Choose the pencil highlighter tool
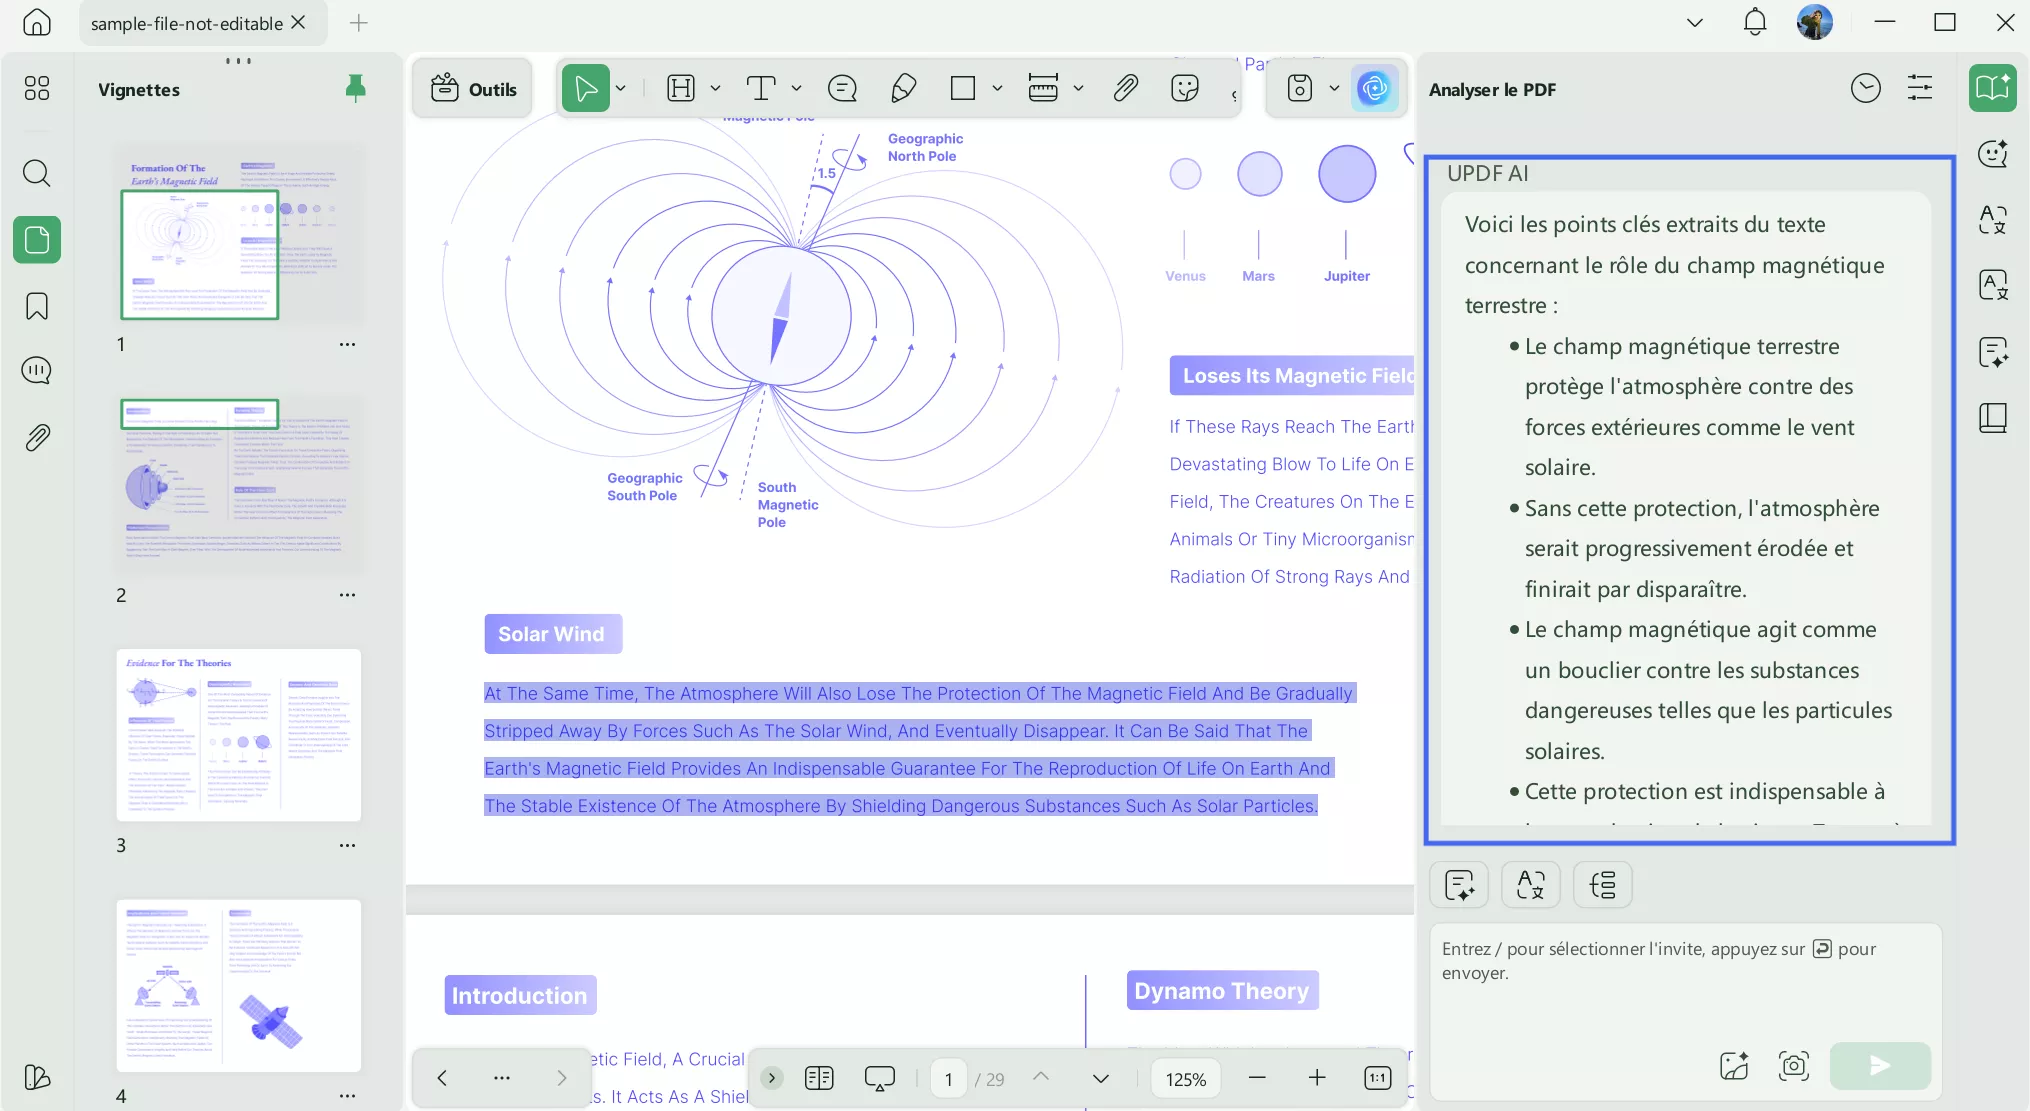Image resolution: width=2030 pixels, height=1111 pixels. pyautogui.click(x=903, y=89)
